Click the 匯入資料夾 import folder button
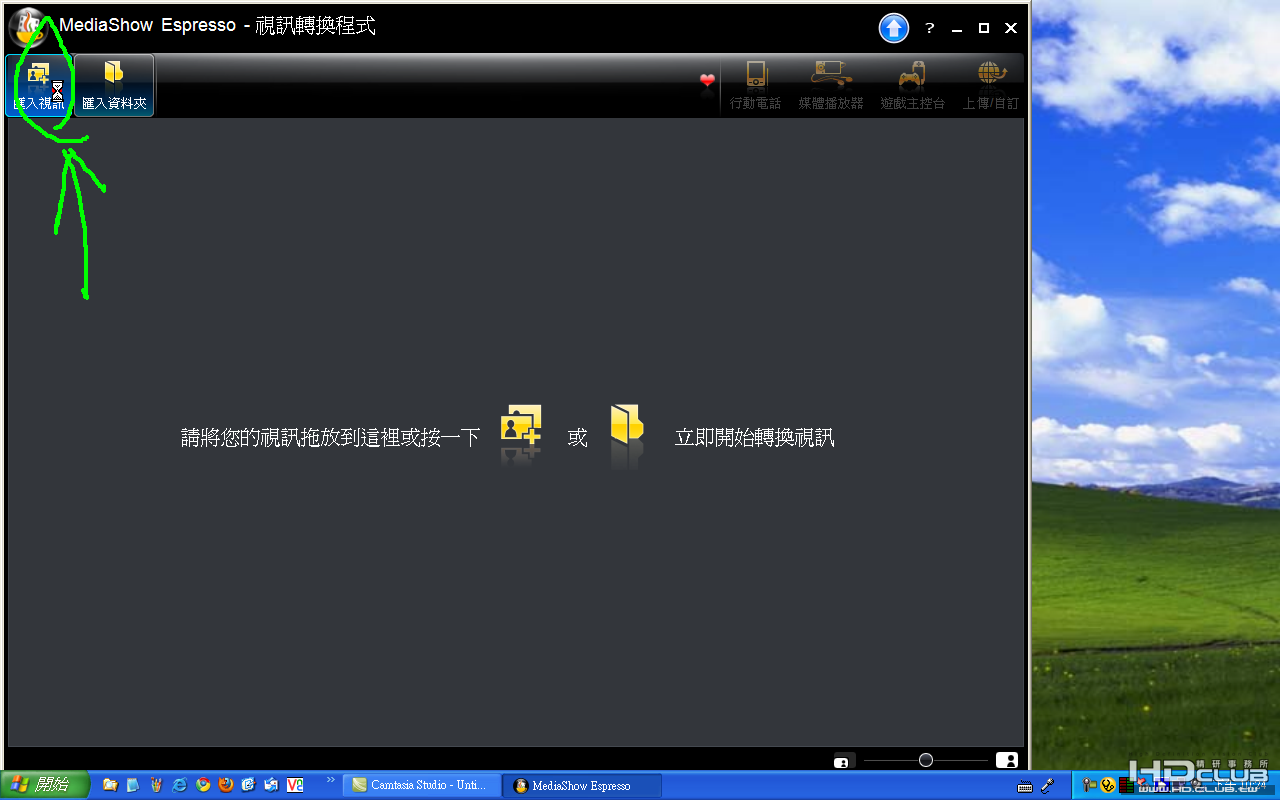The image size is (1280, 800). tap(114, 85)
